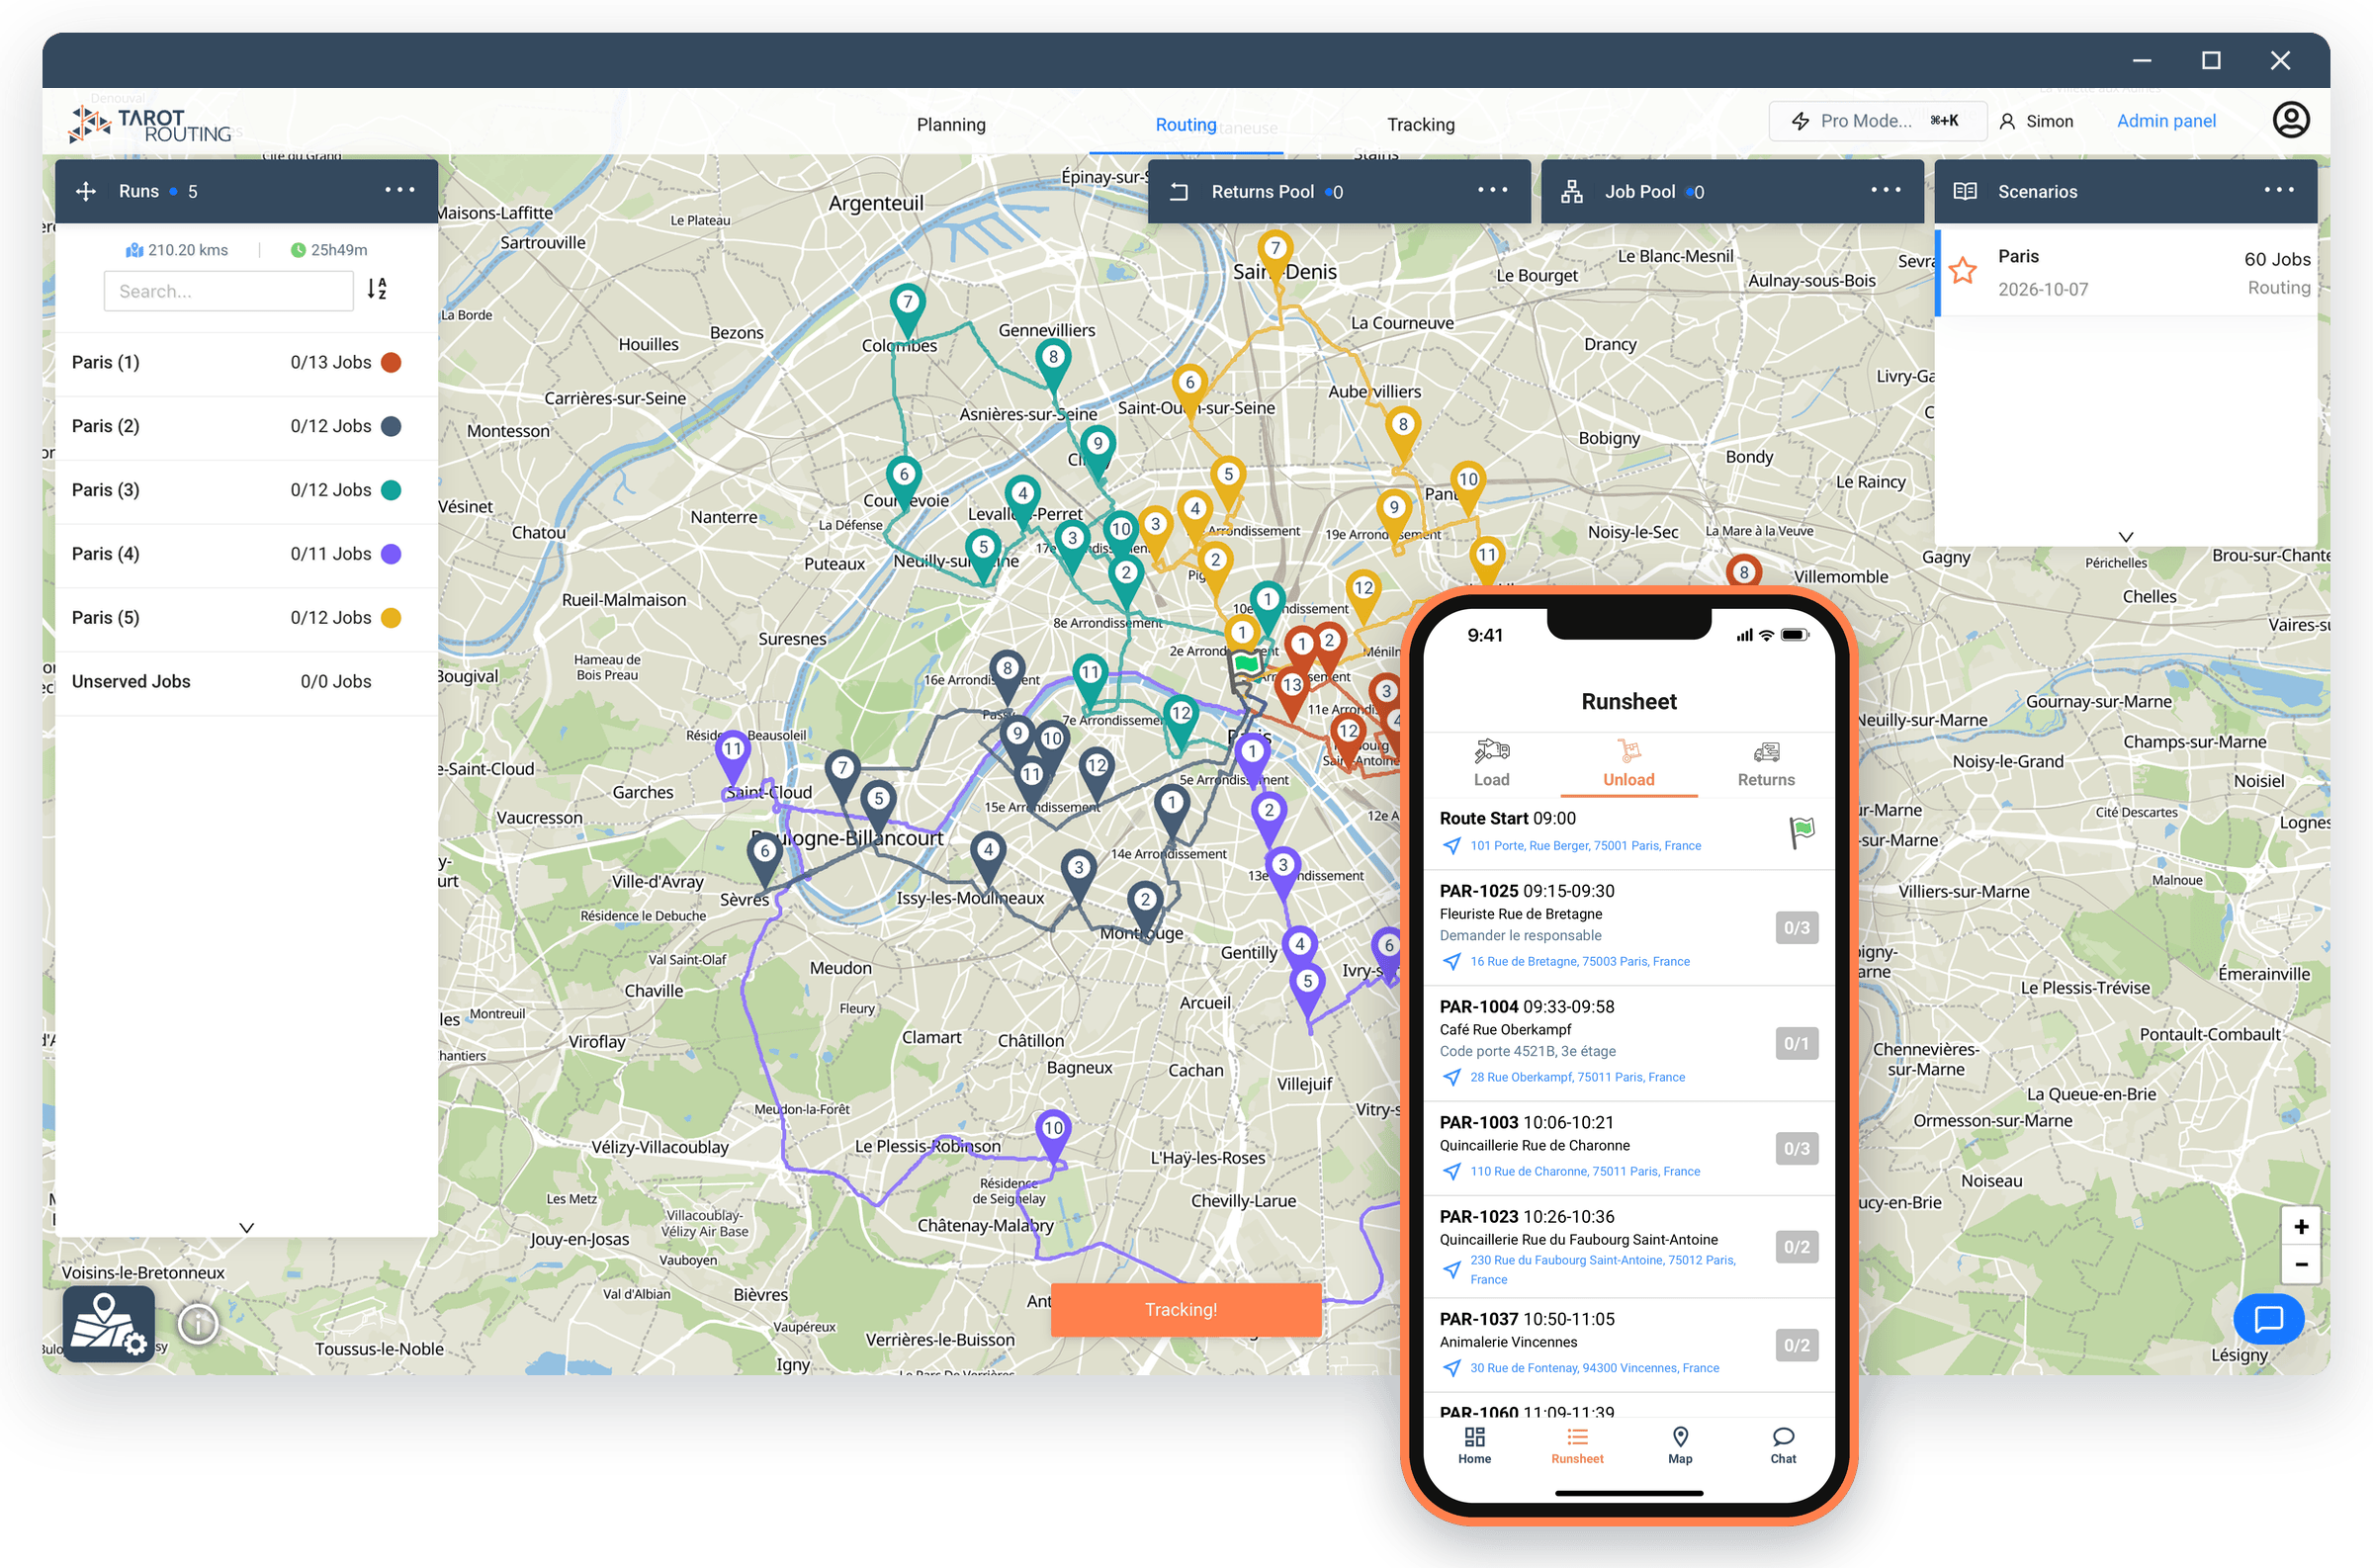Tap the 0/1 counter for PAR-1004
Screen dimensions: 2373x1568
[x=1797, y=1043]
